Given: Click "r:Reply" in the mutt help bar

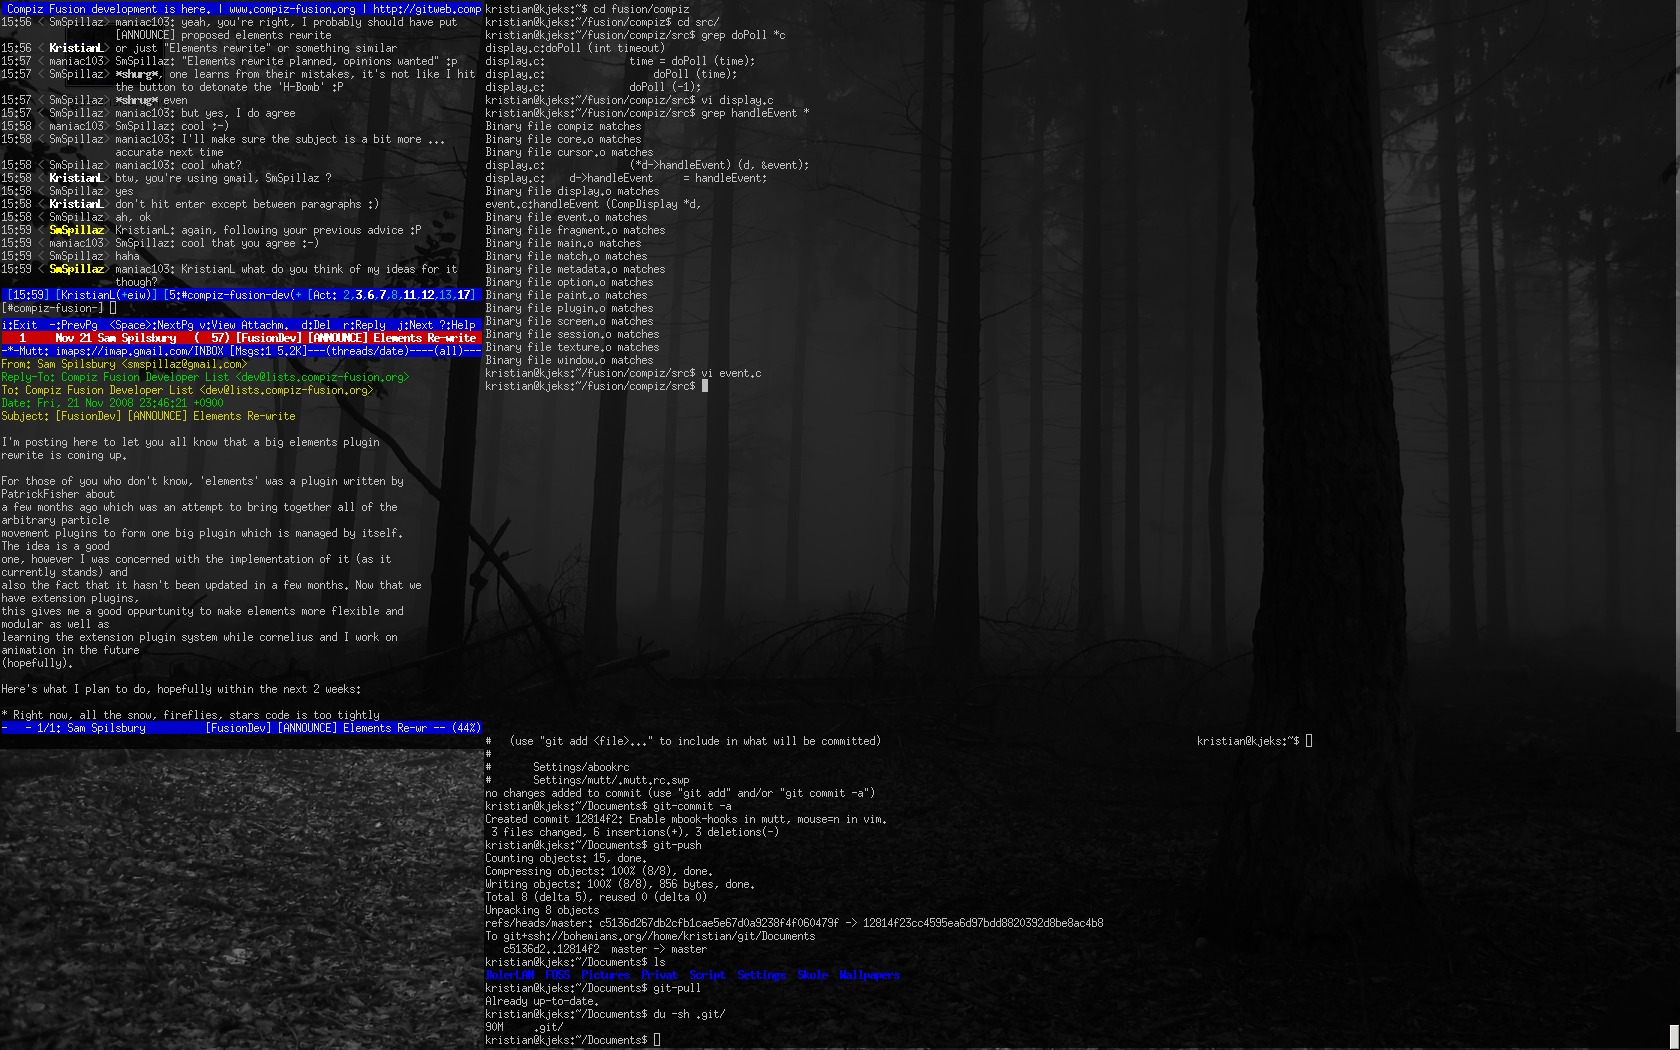Looking at the screenshot, I should click(x=364, y=325).
